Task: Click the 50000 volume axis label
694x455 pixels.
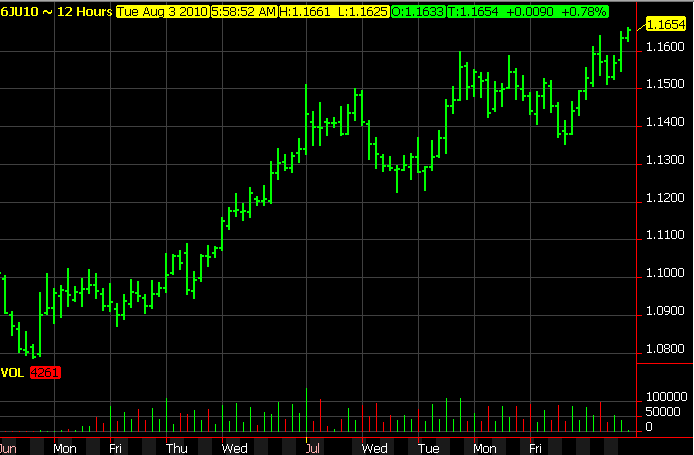Action: [x=663, y=412]
